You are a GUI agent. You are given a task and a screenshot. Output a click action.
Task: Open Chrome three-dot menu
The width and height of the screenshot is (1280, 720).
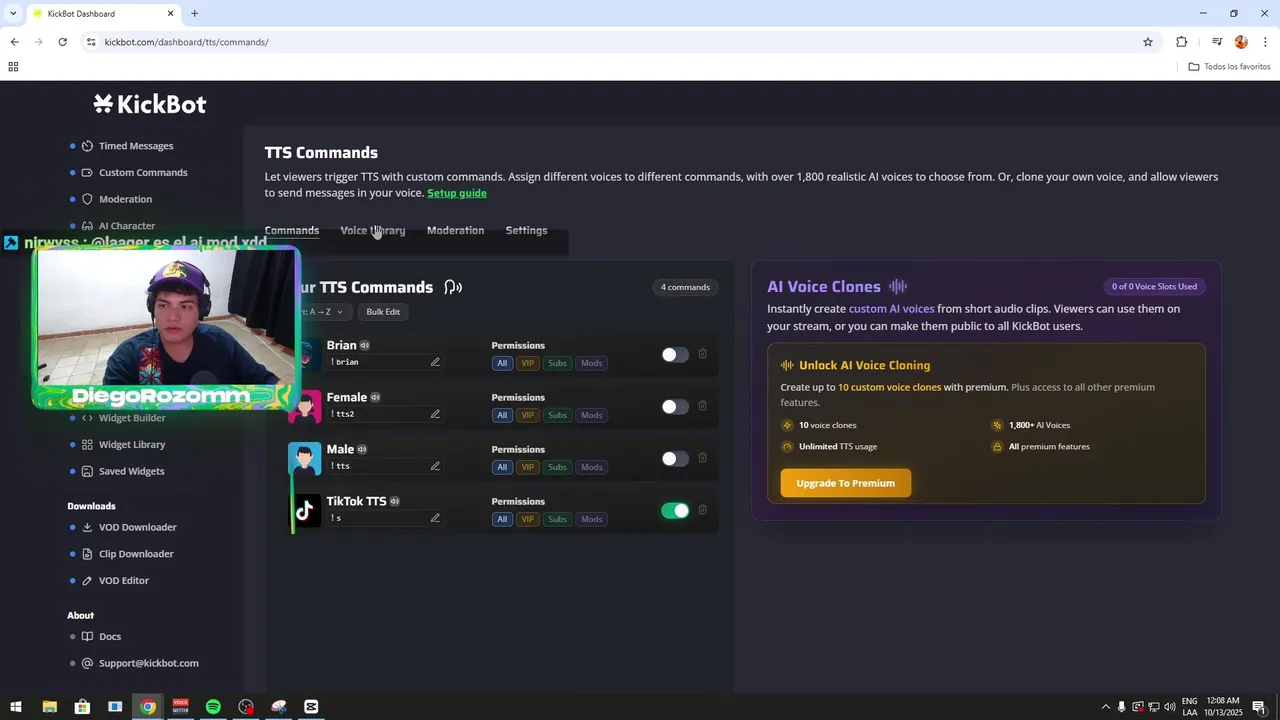(1265, 42)
